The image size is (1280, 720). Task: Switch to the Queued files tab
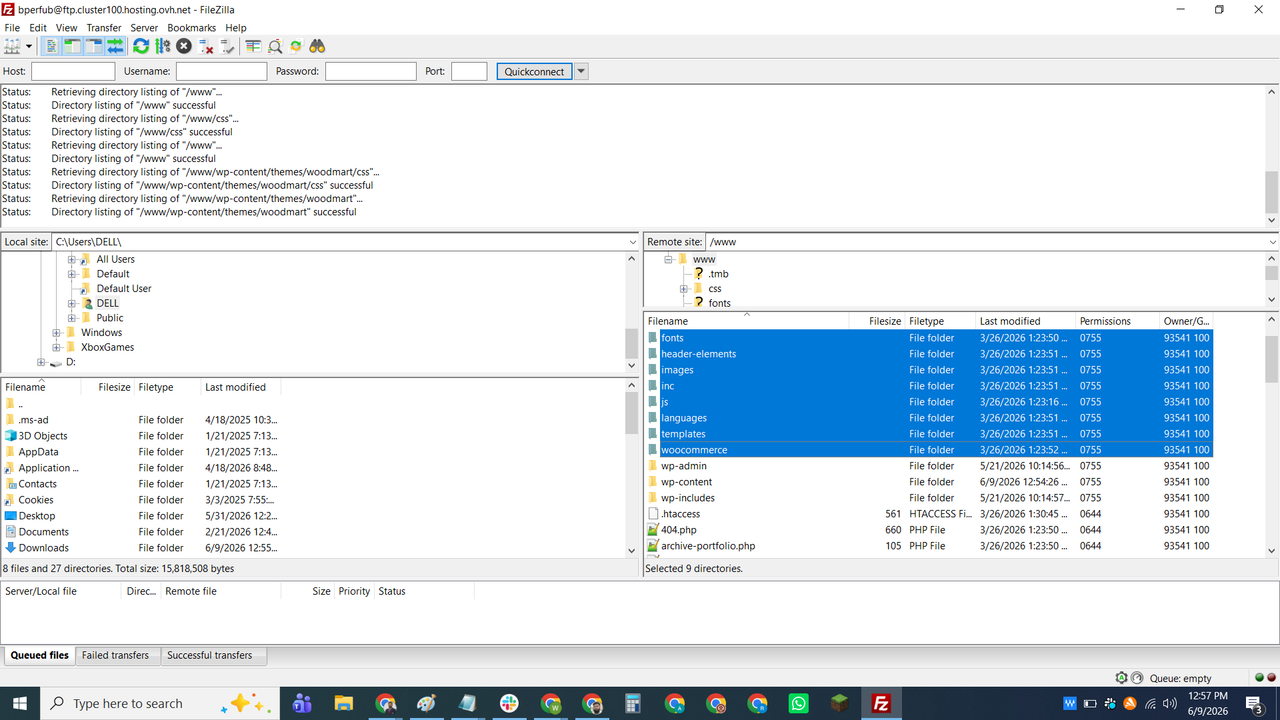pos(39,655)
